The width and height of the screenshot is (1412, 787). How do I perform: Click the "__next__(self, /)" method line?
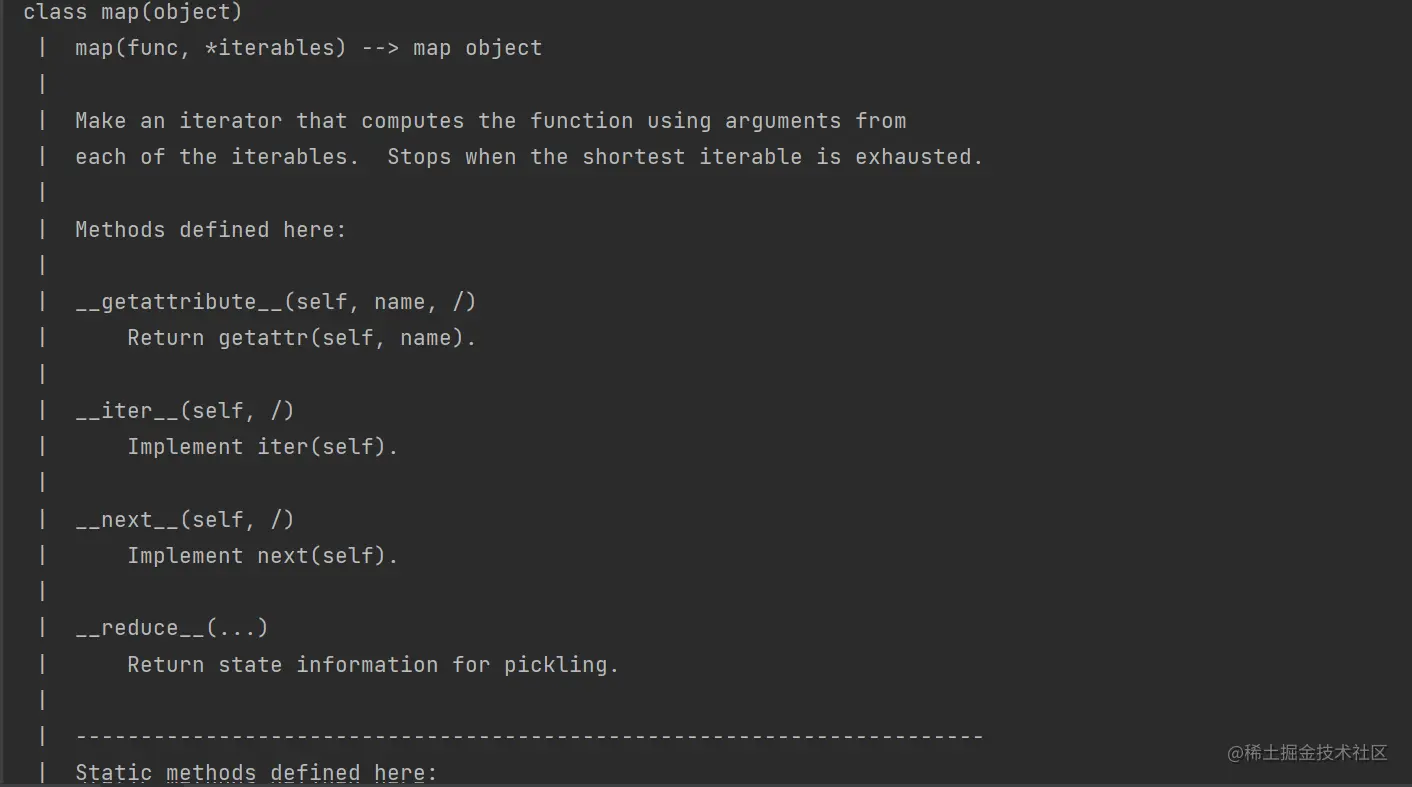click(x=184, y=520)
